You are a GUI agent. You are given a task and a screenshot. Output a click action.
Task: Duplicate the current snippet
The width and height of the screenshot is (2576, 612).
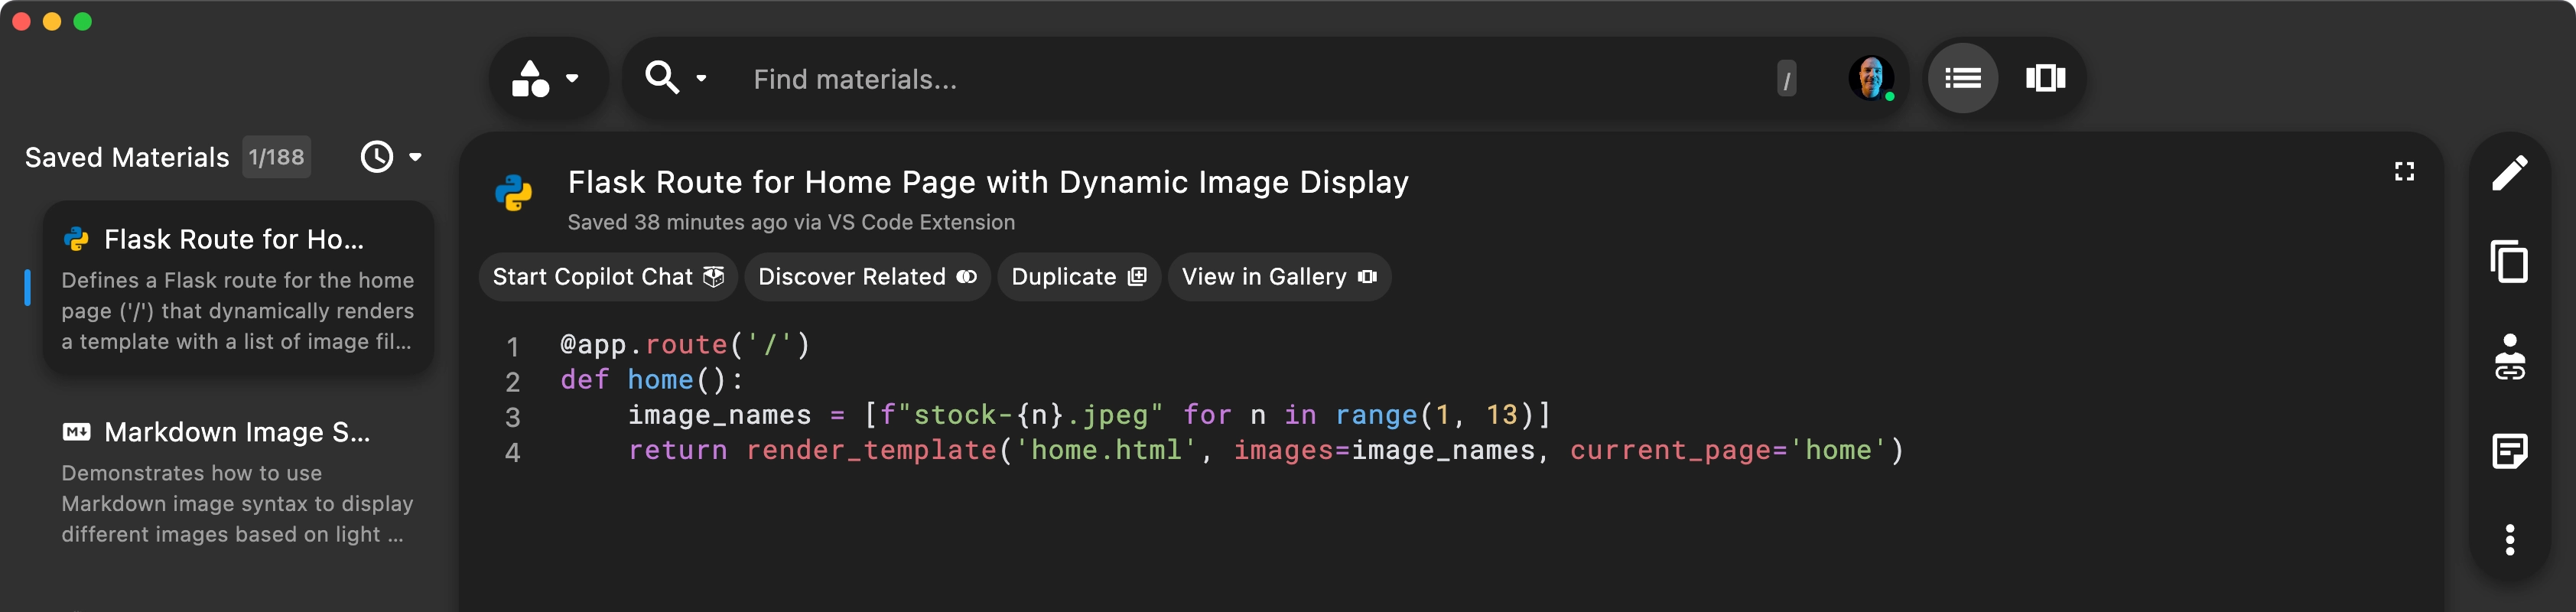coord(1078,277)
